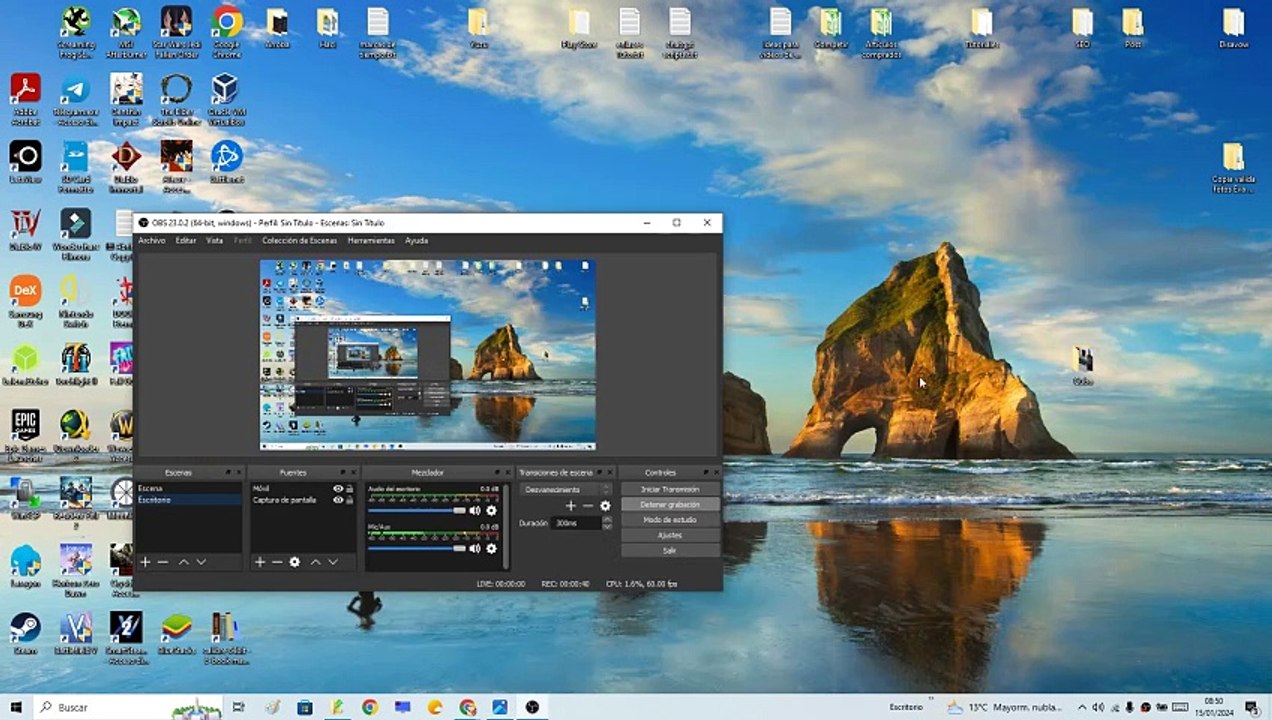
Task: Click the Iniciar Transmisión button
Action: coord(670,490)
